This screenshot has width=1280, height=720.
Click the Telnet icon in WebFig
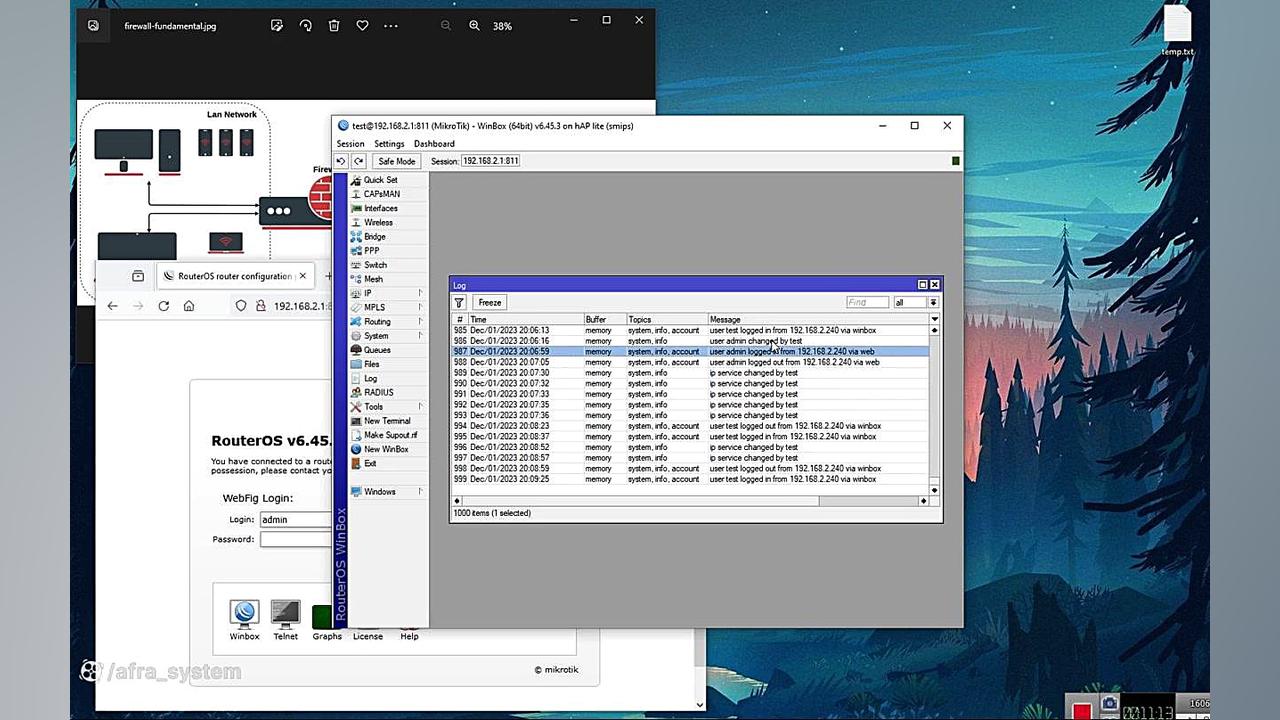pyautogui.click(x=285, y=613)
